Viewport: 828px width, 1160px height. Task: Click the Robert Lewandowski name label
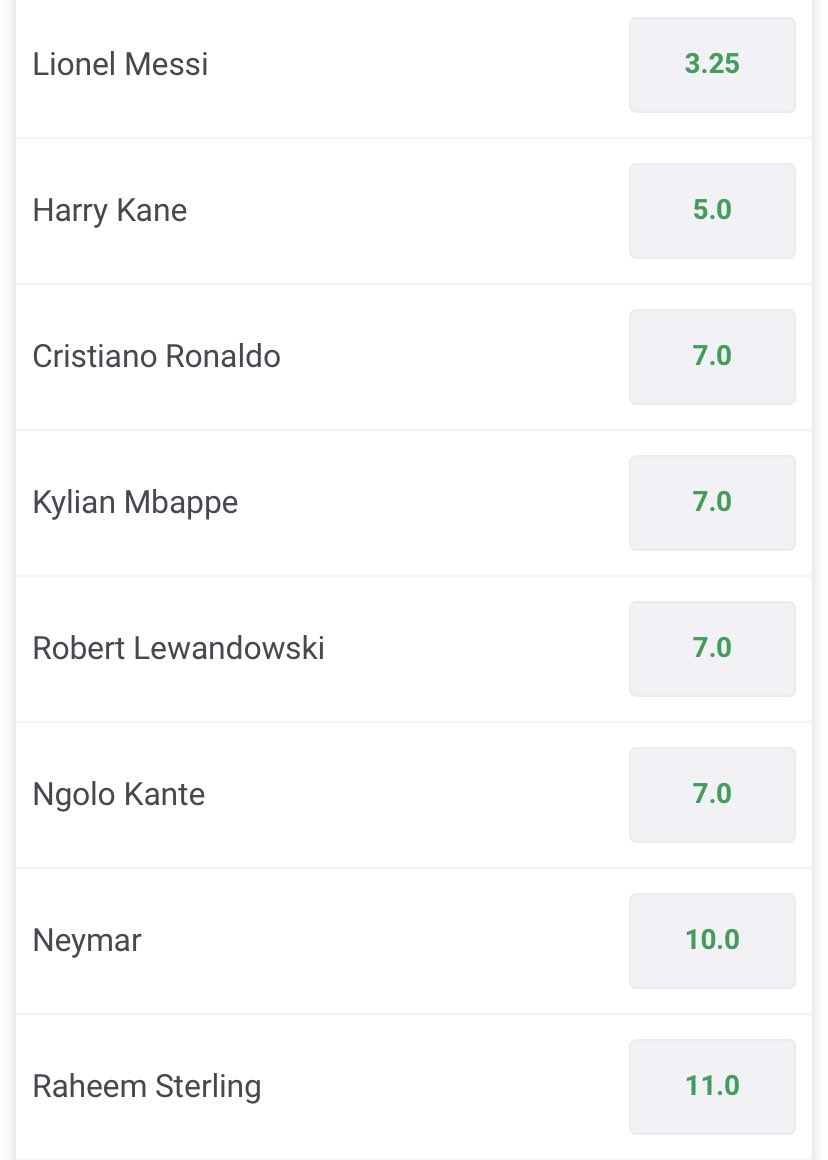tap(179, 649)
